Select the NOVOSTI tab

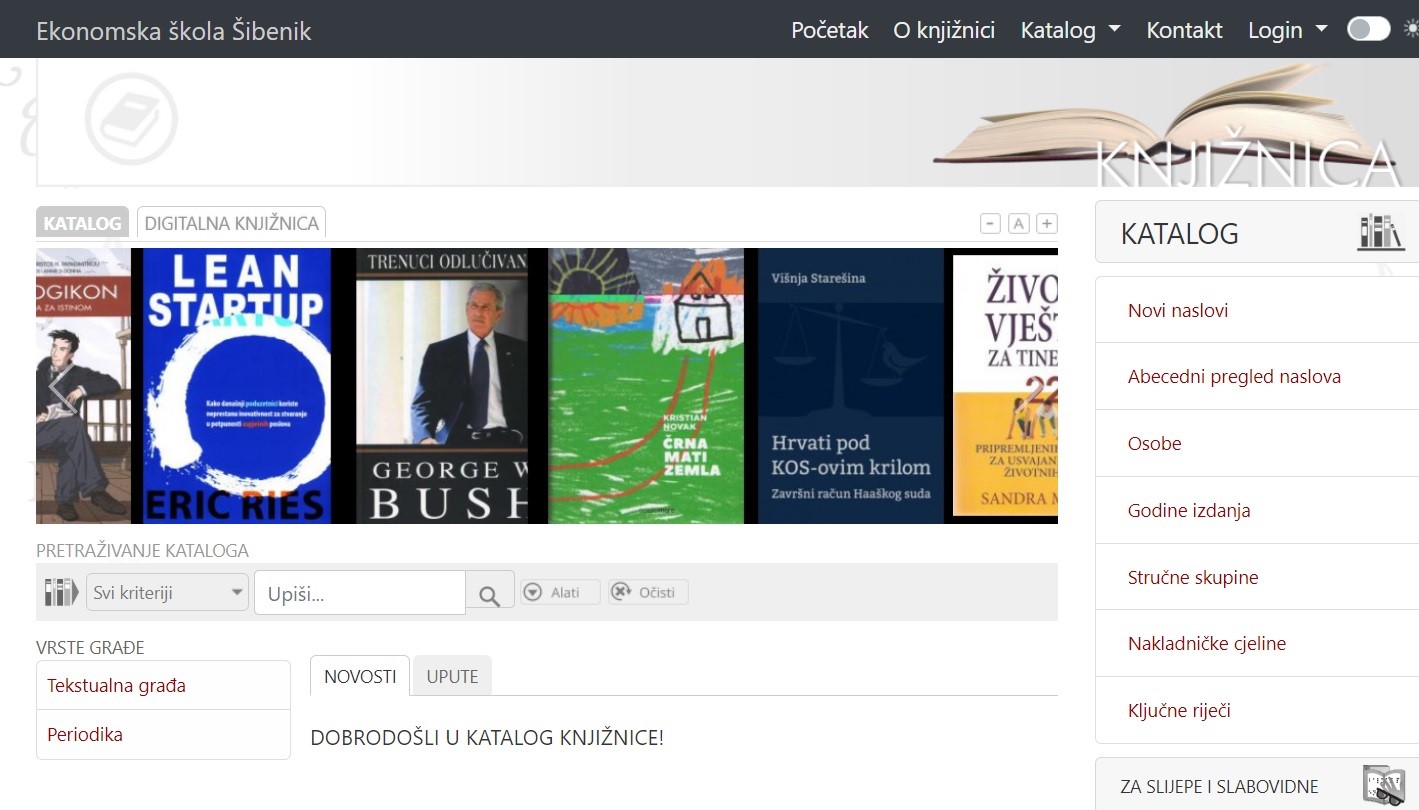click(360, 676)
